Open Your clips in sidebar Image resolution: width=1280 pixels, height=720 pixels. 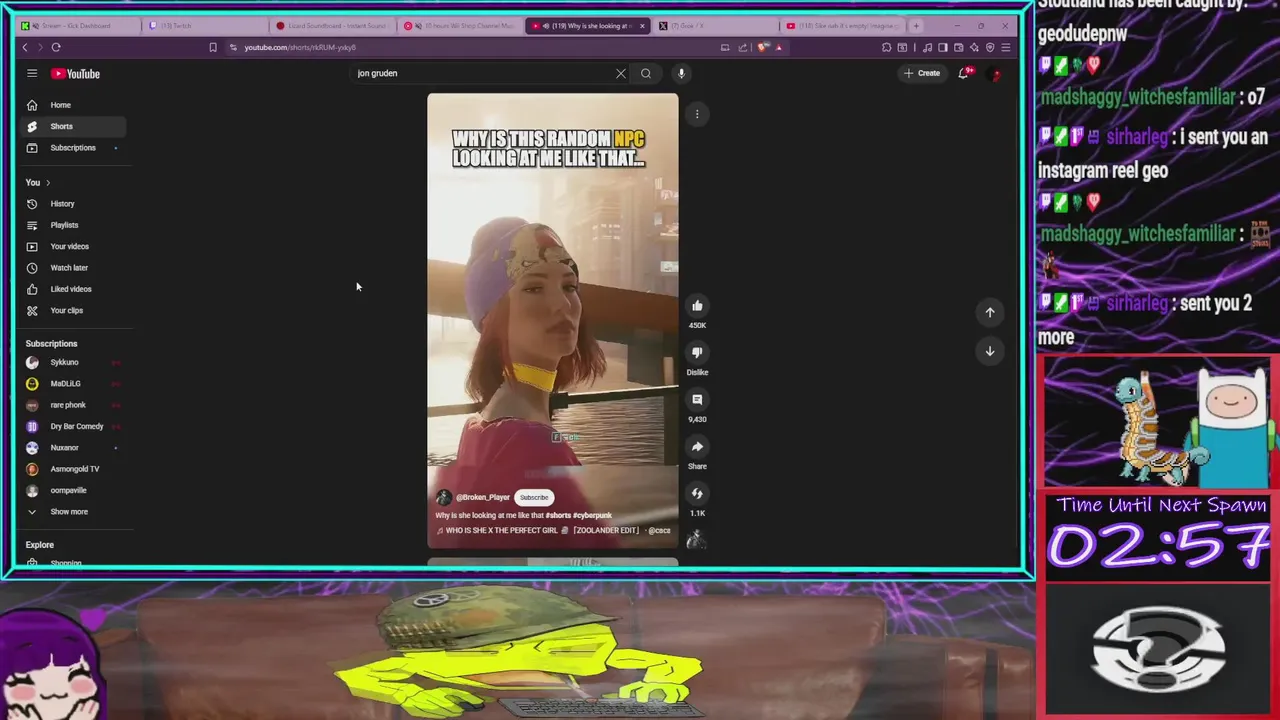[72, 310]
